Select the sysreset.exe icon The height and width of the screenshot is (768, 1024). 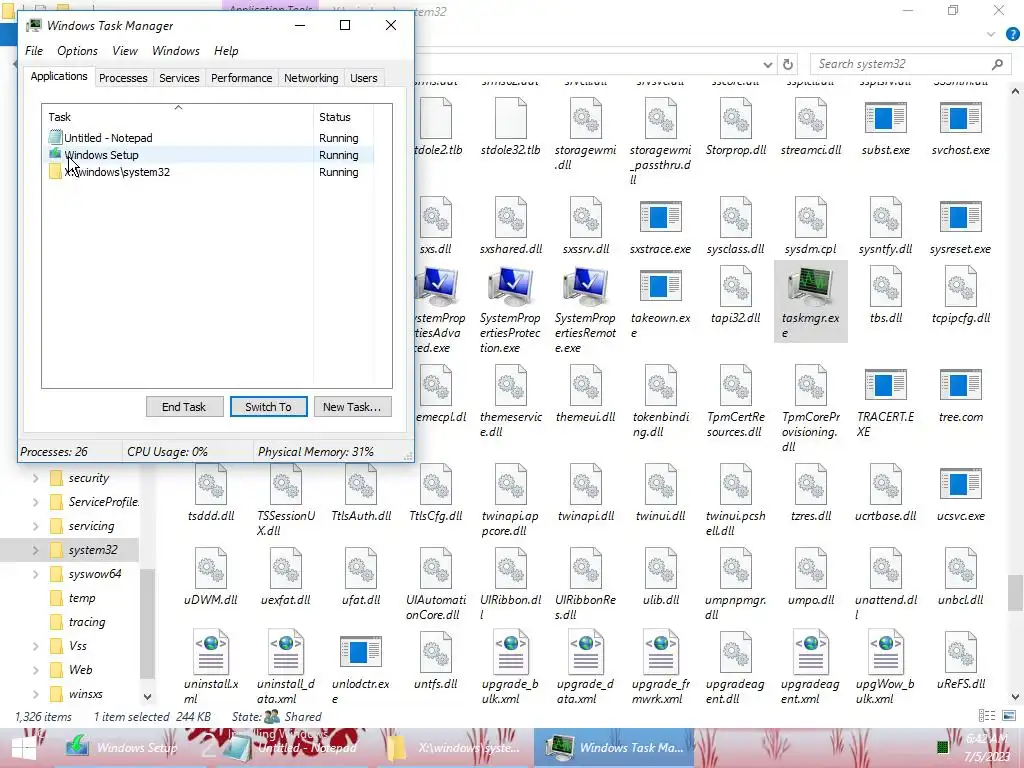pyautogui.click(x=960, y=218)
